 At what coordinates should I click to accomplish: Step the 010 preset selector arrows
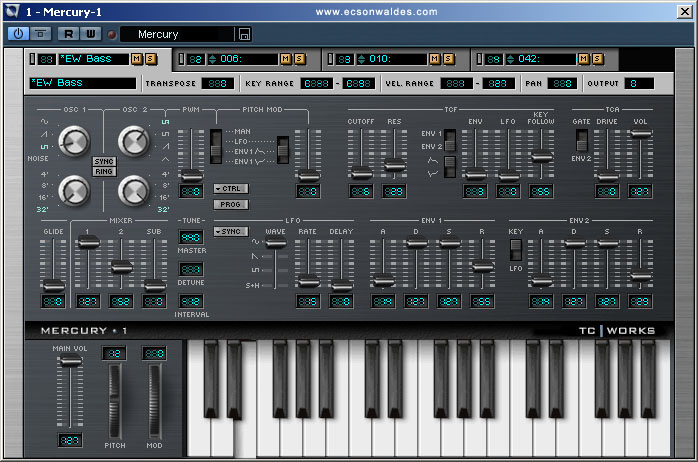click(361, 59)
